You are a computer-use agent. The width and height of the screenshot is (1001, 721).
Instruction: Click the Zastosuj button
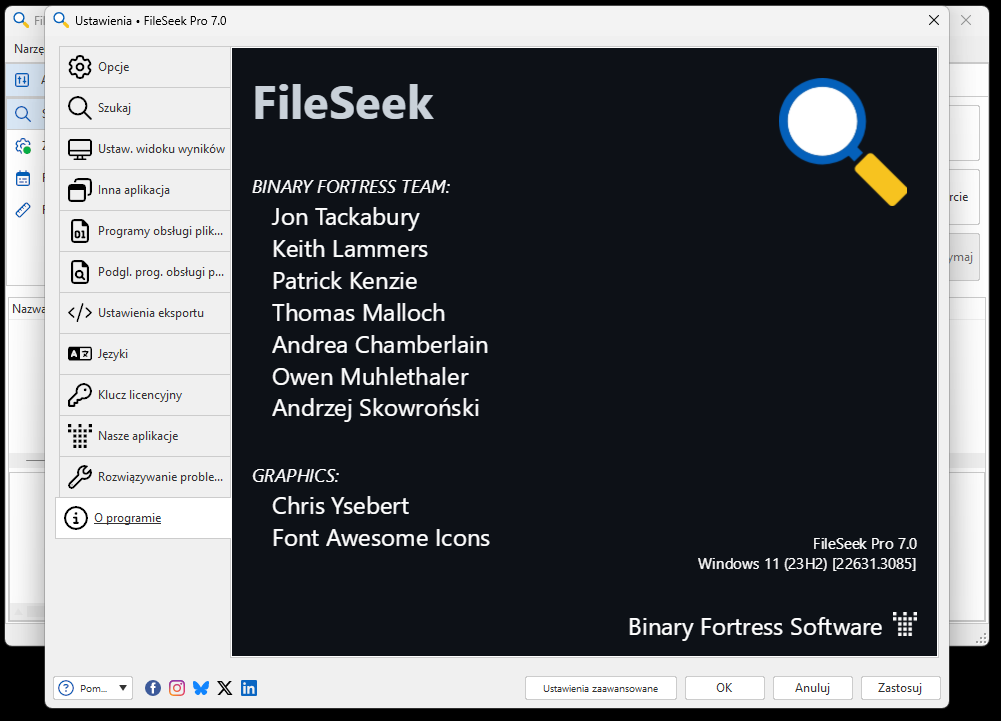coord(899,688)
